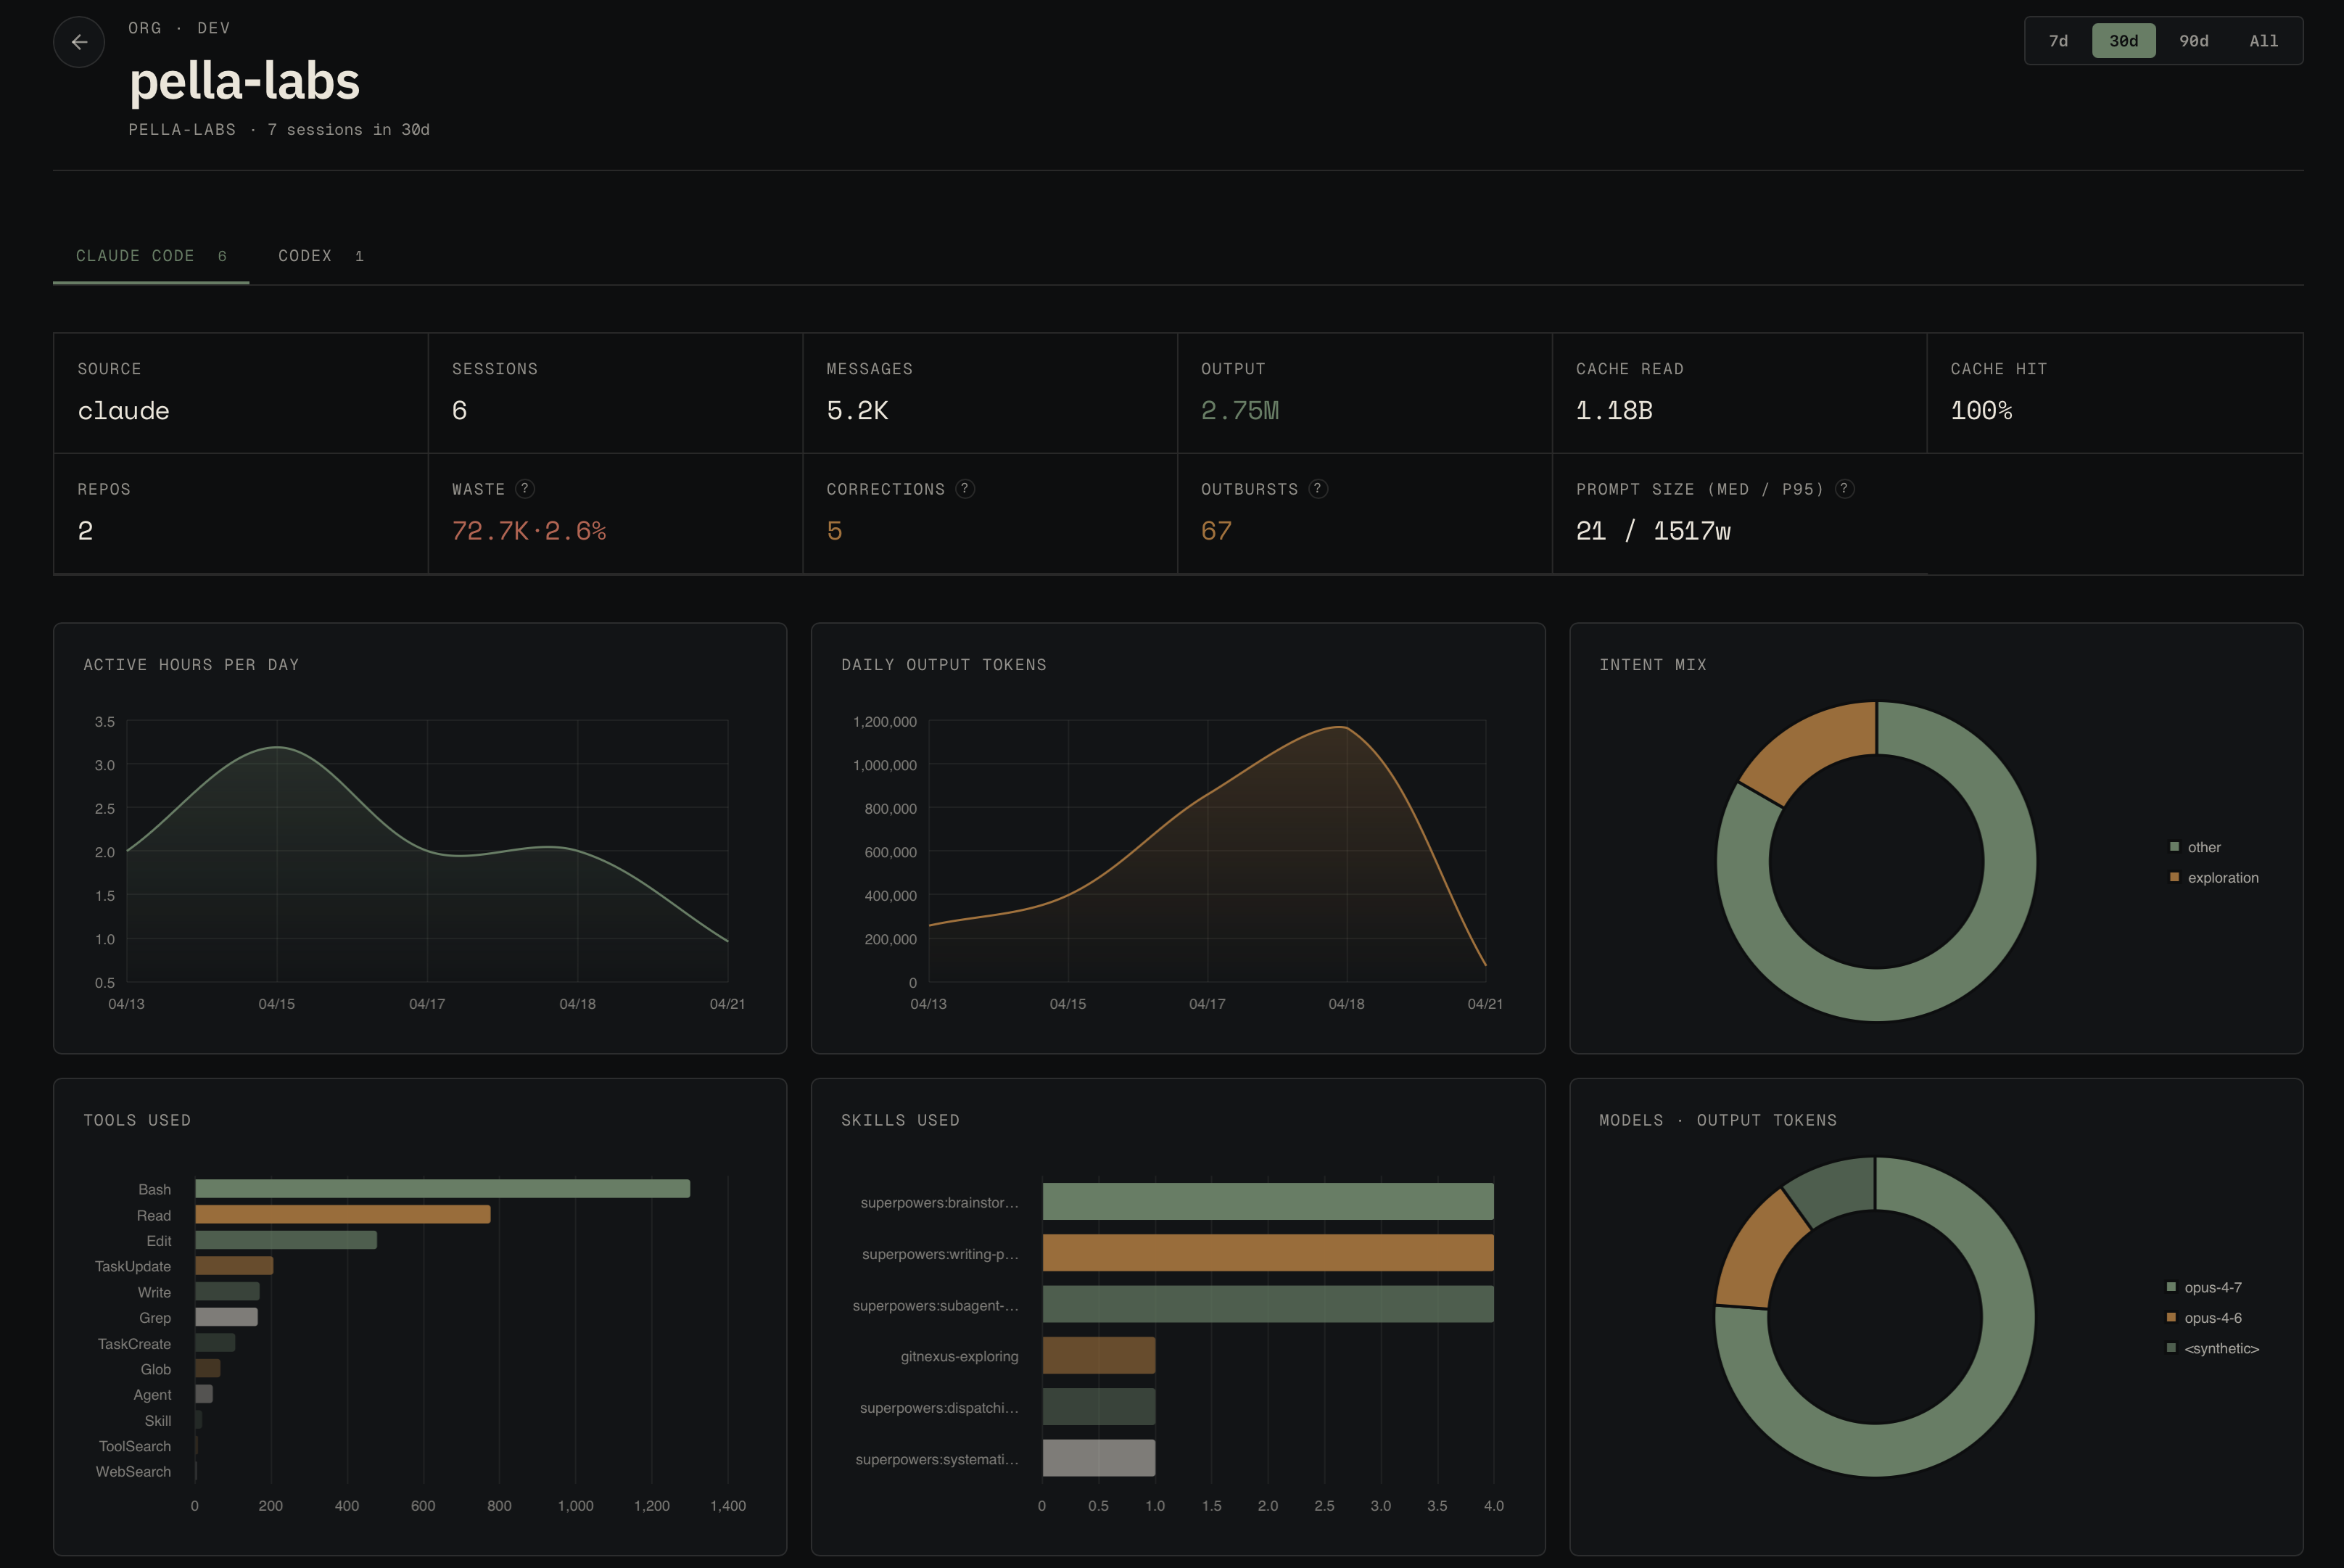Screen dimensions: 2344x1568
Task: Click the Source value 'claude'
Action: click(123, 411)
